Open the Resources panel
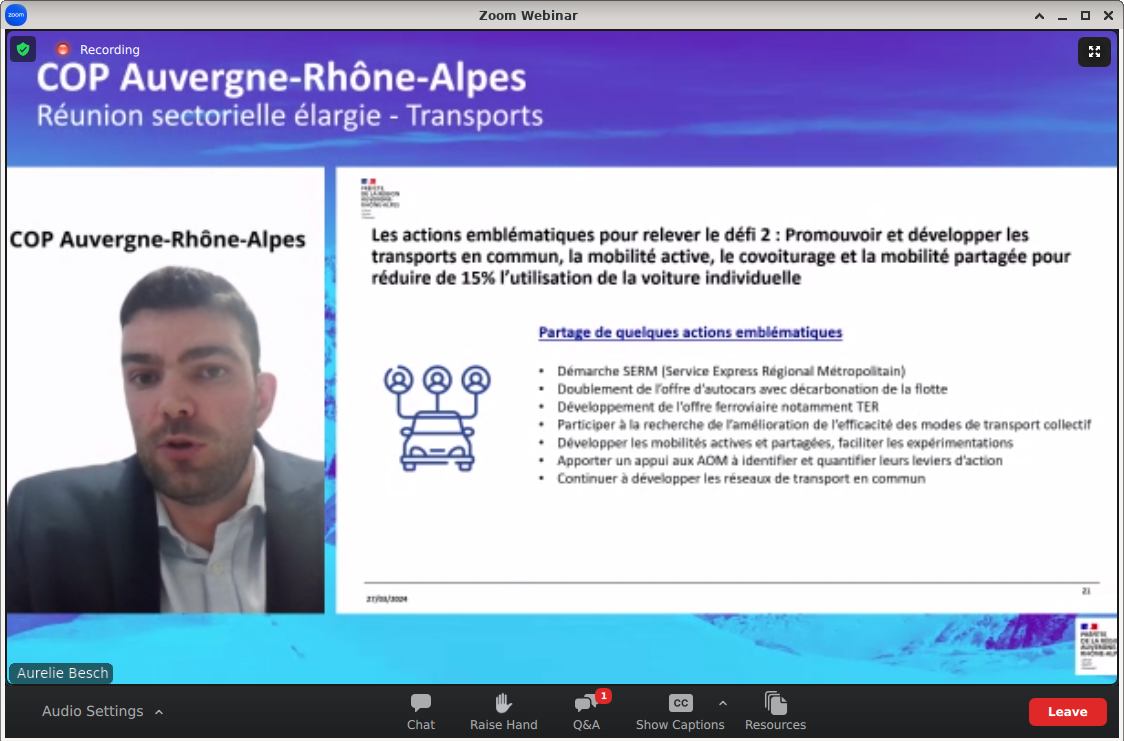1124x741 pixels. click(775, 712)
